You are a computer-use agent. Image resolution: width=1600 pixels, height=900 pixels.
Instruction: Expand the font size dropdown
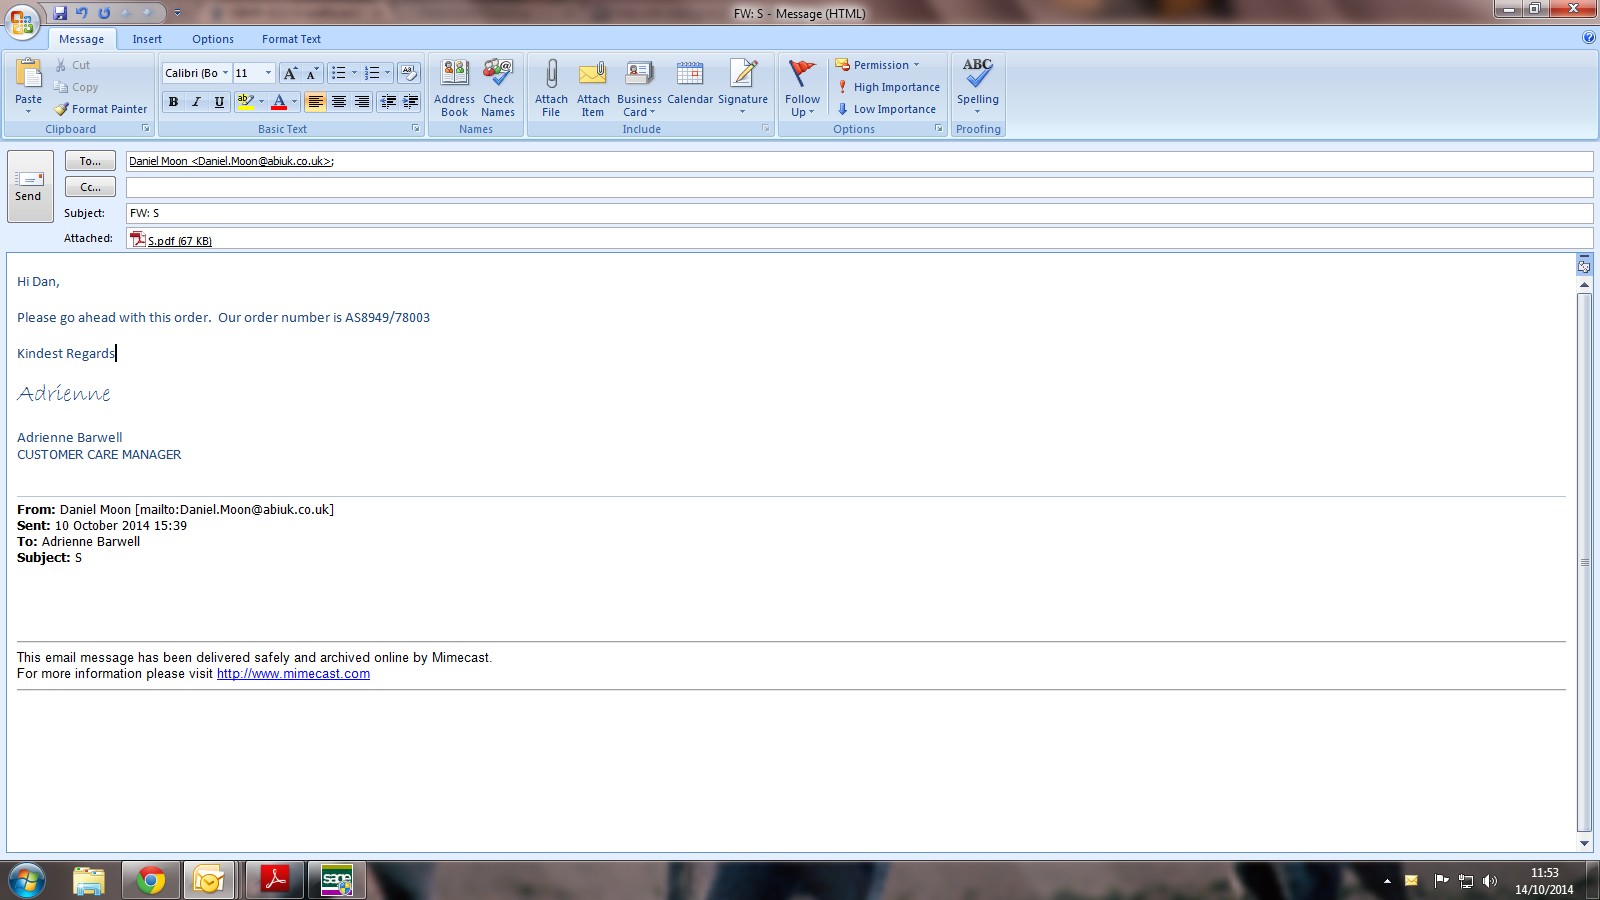(x=268, y=73)
